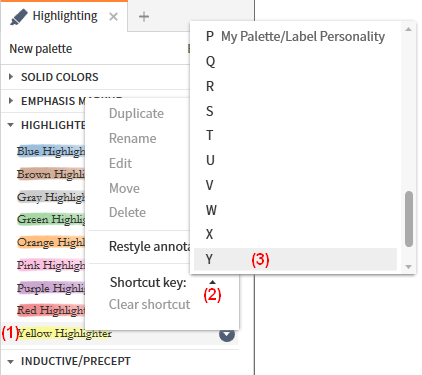Click scroll-up arrow in shortcut list
The width and height of the screenshot is (422, 375).
pos(409,29)
